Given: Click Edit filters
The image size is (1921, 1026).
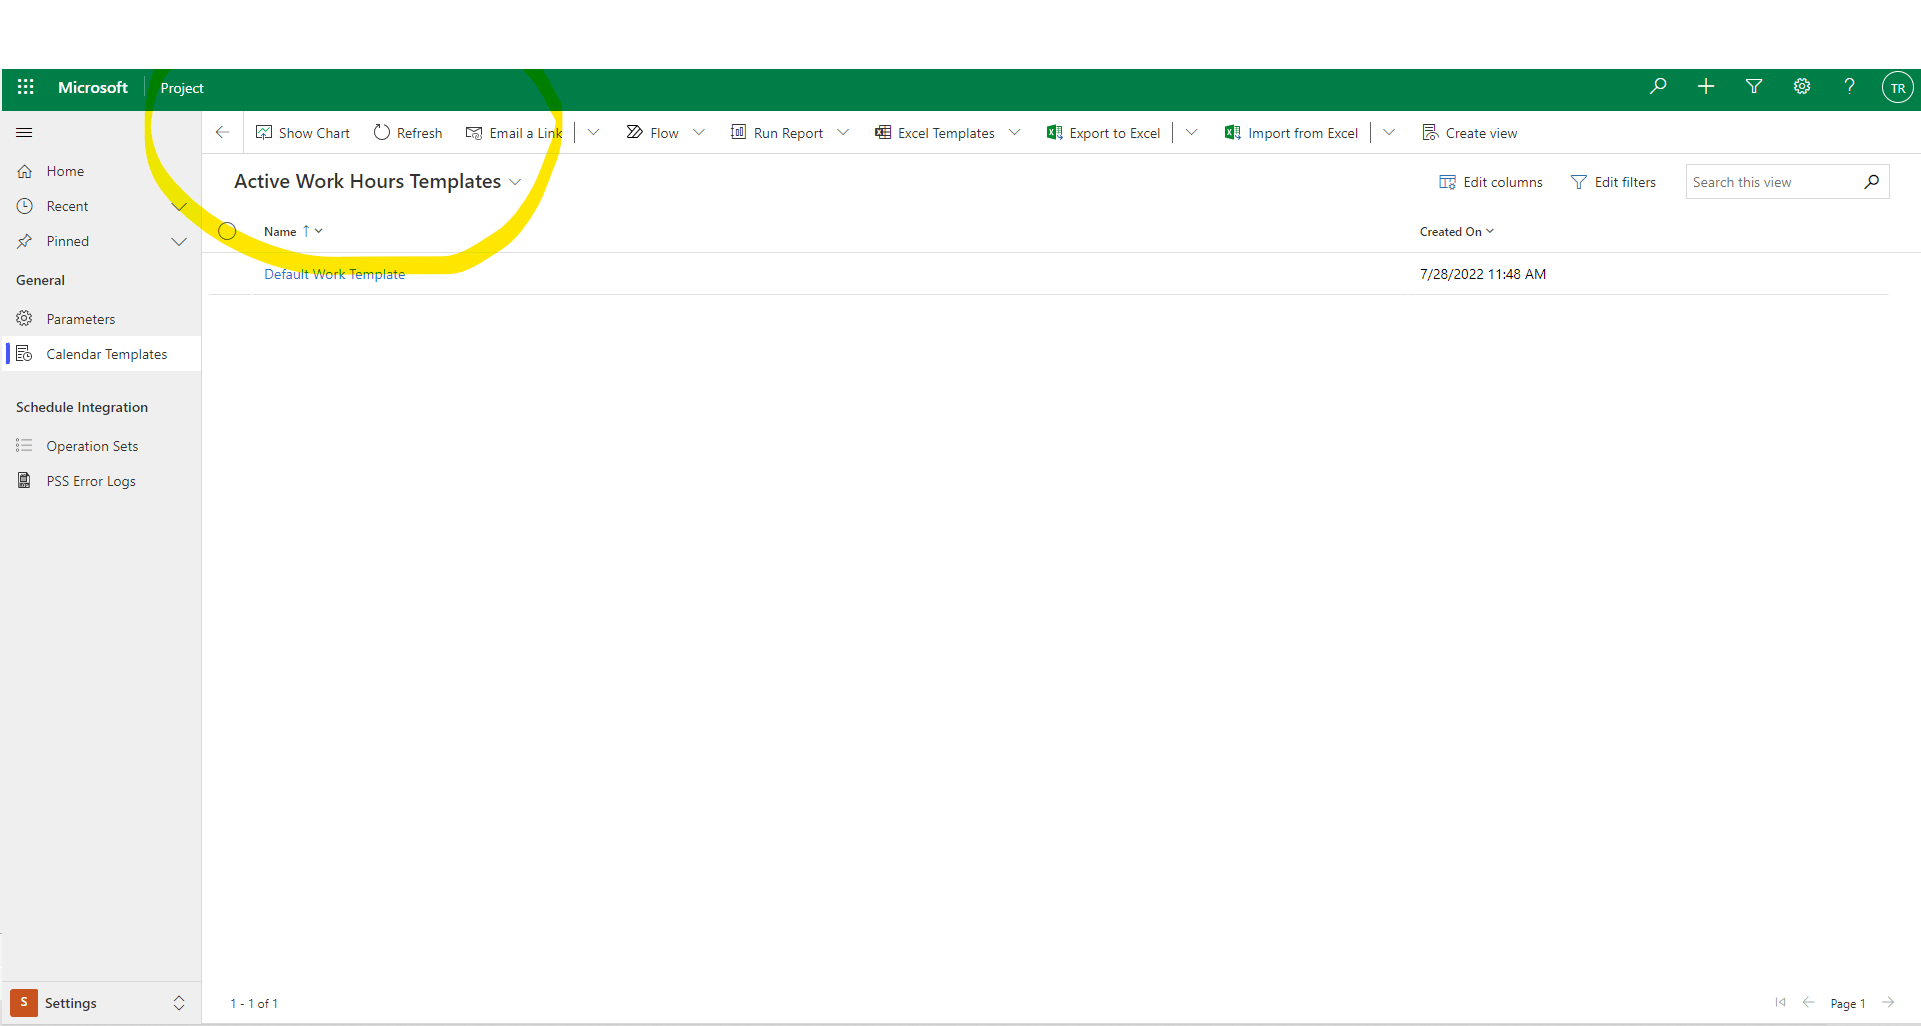Looking at the screenshot, I should point(1614,182).
